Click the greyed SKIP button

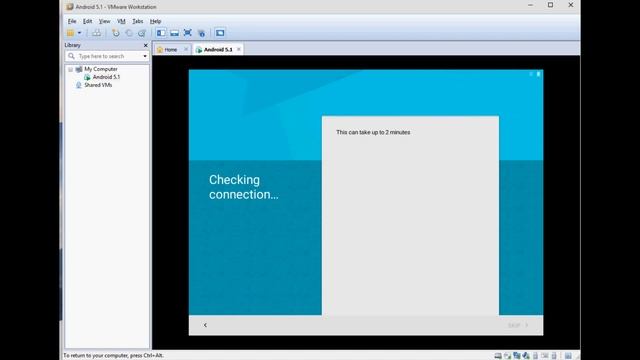(518, 325)
